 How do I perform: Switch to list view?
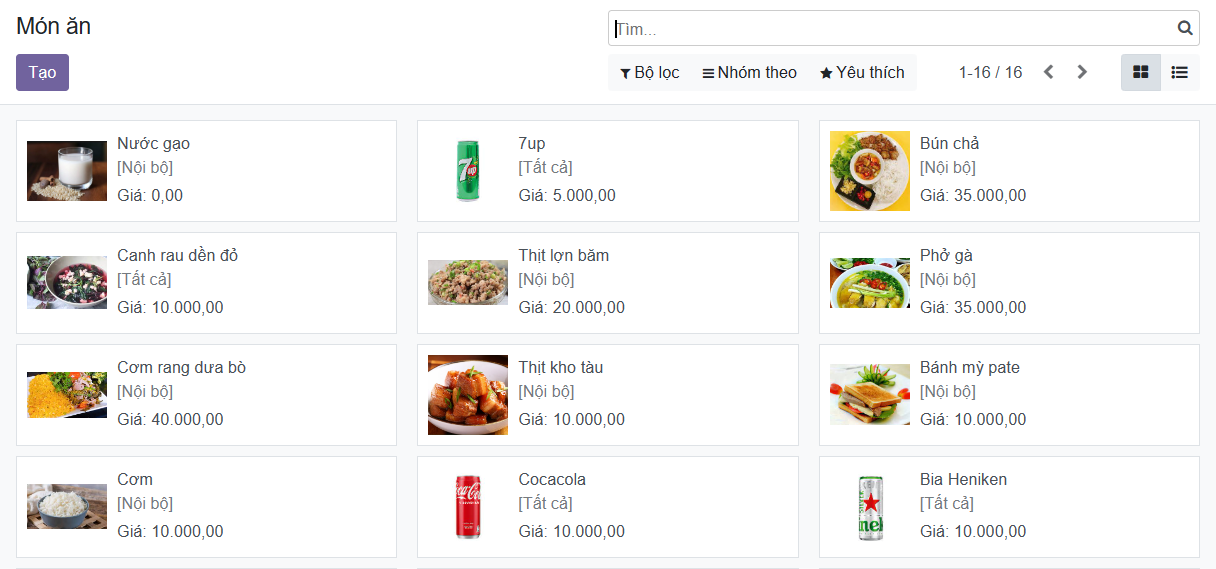click(1180, 72)
